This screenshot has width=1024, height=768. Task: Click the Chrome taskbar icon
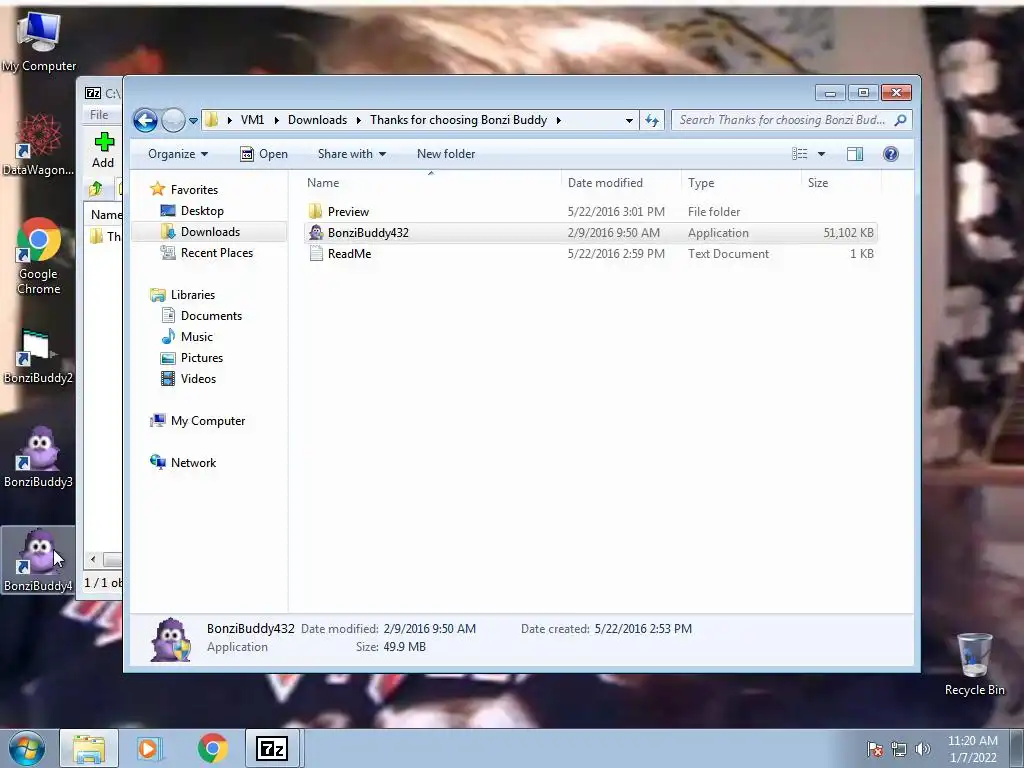tap(212, 748)
